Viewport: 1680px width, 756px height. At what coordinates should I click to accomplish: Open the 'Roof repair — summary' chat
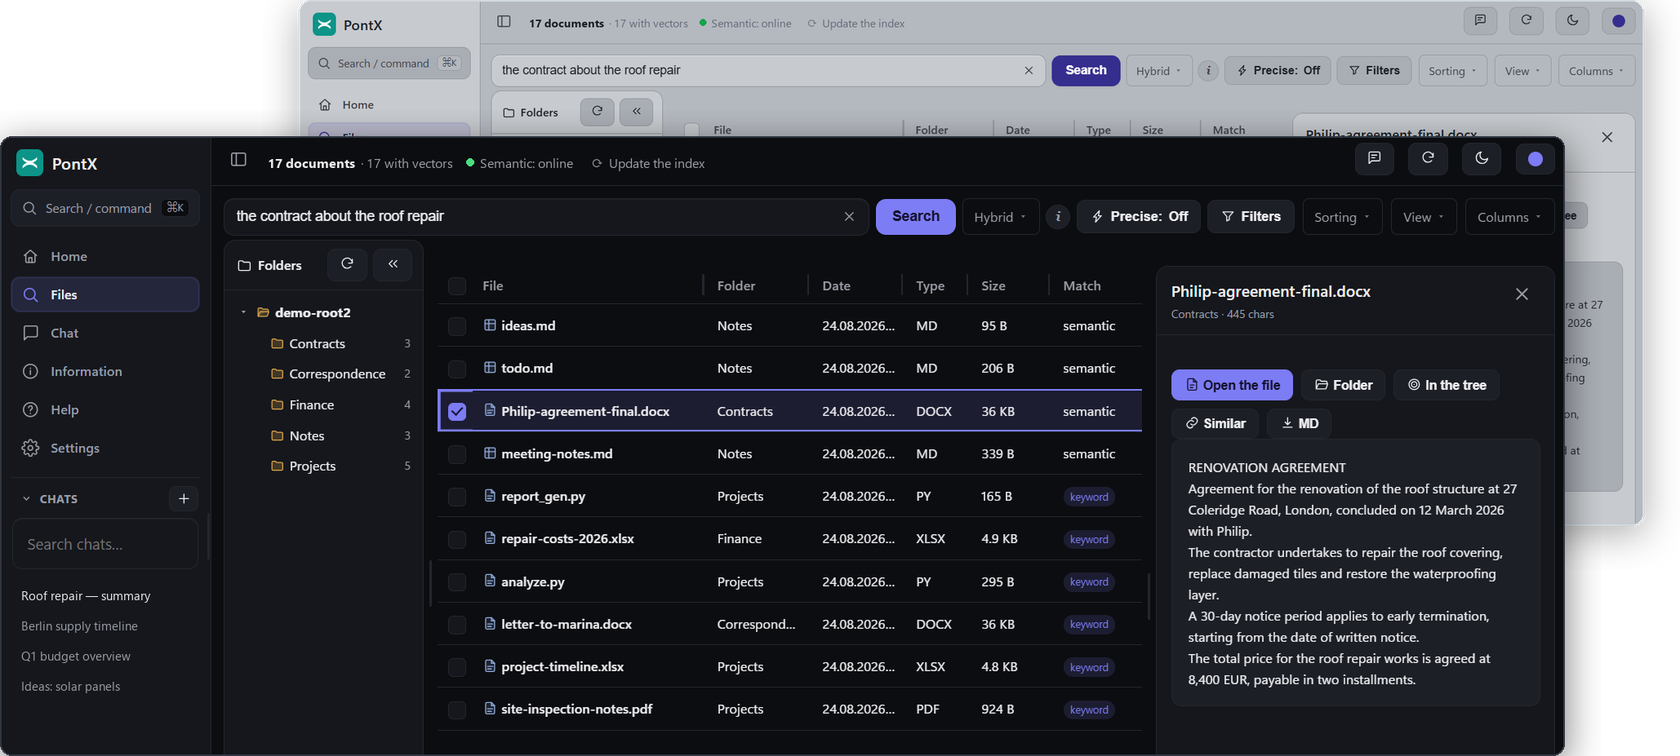(86, 596)
